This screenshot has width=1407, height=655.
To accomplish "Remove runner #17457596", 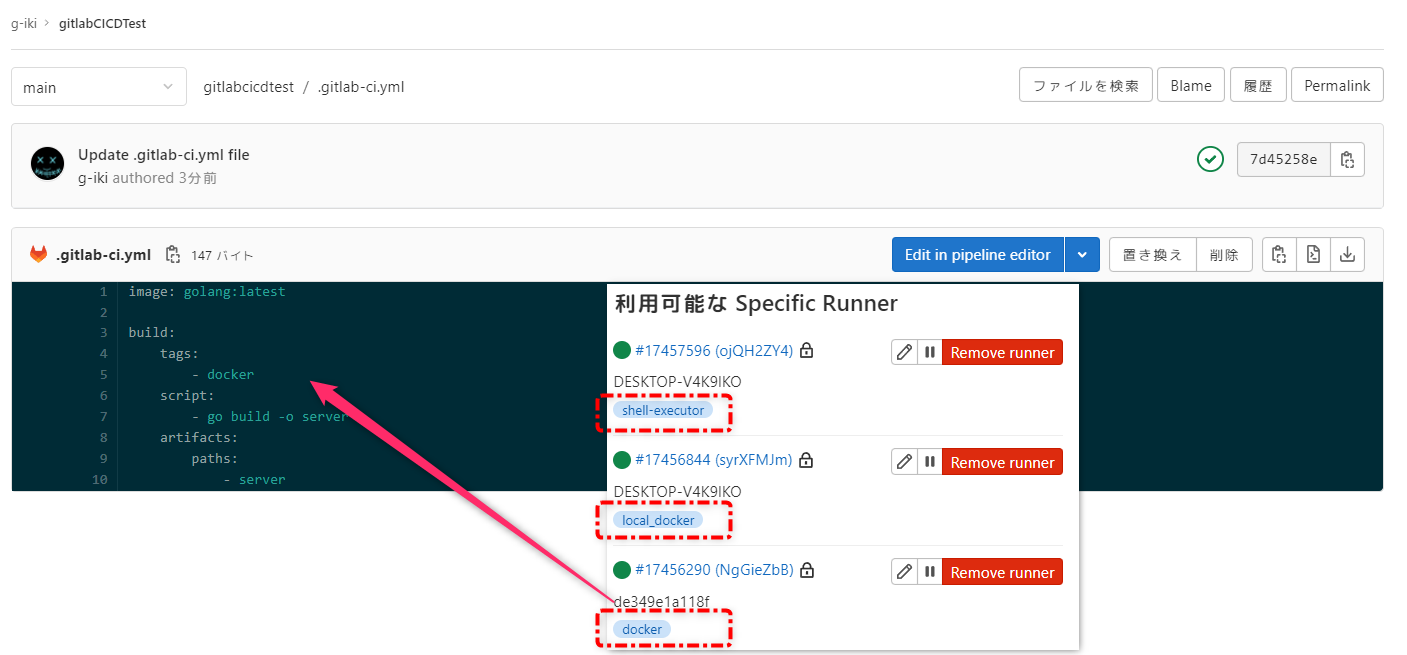I will click(x=1002, y=352).
